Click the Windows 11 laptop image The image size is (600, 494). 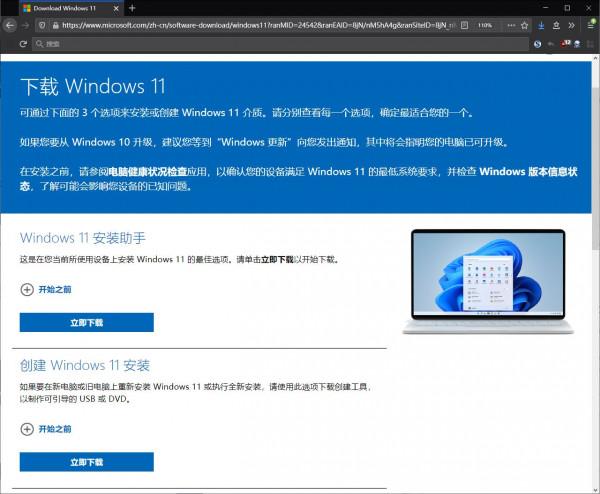(488, 282)
